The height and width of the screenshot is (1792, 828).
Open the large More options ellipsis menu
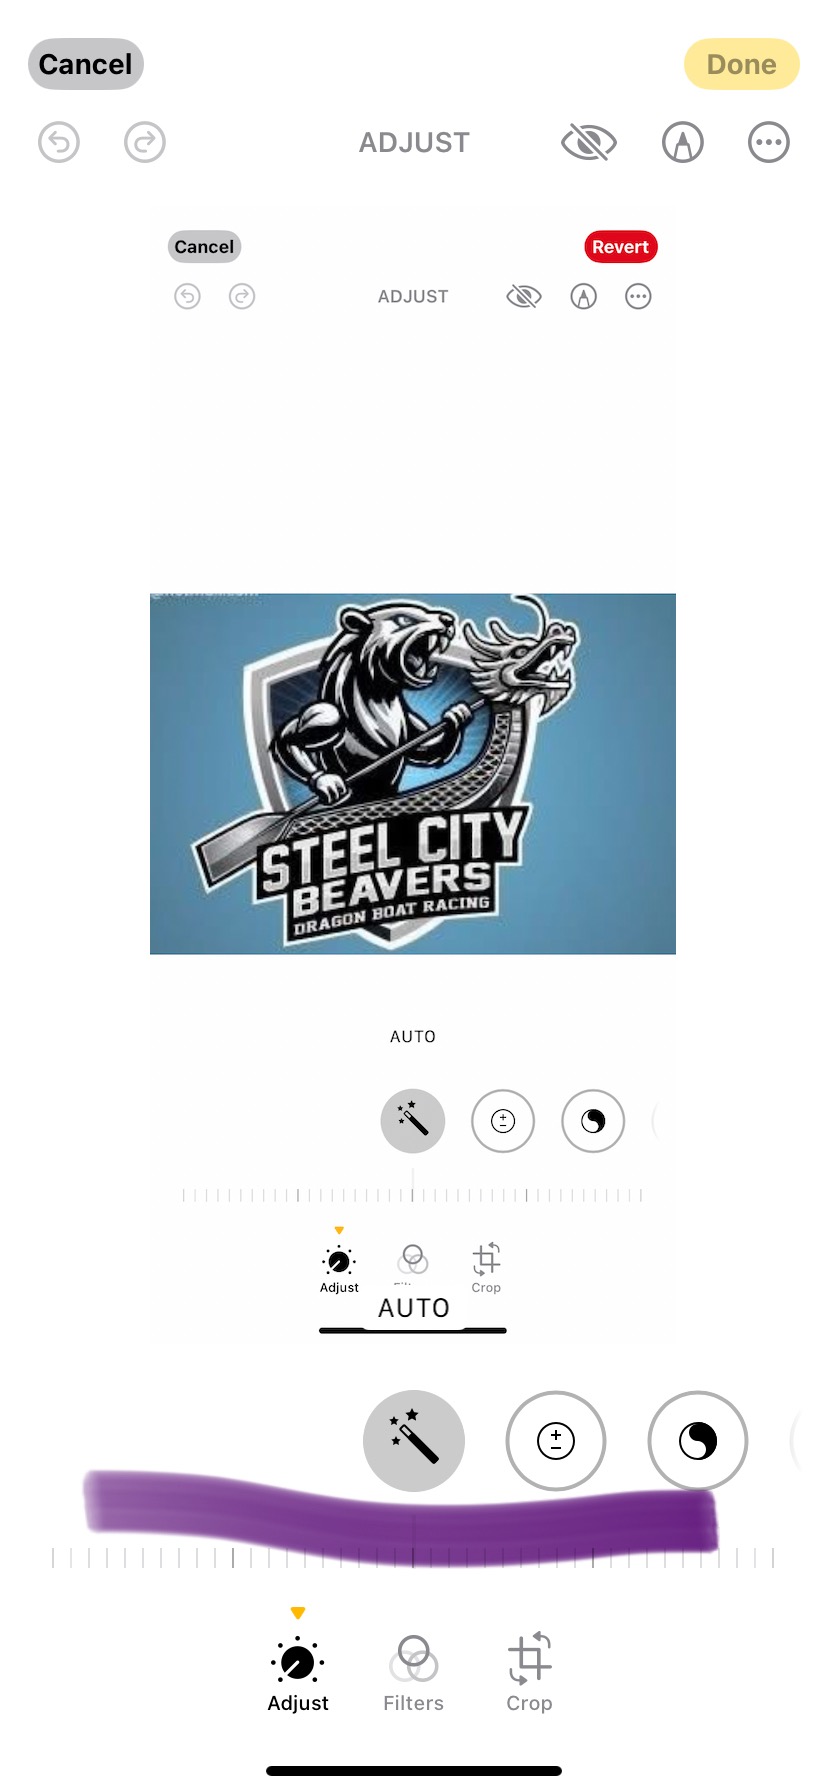tap(769, 142)
